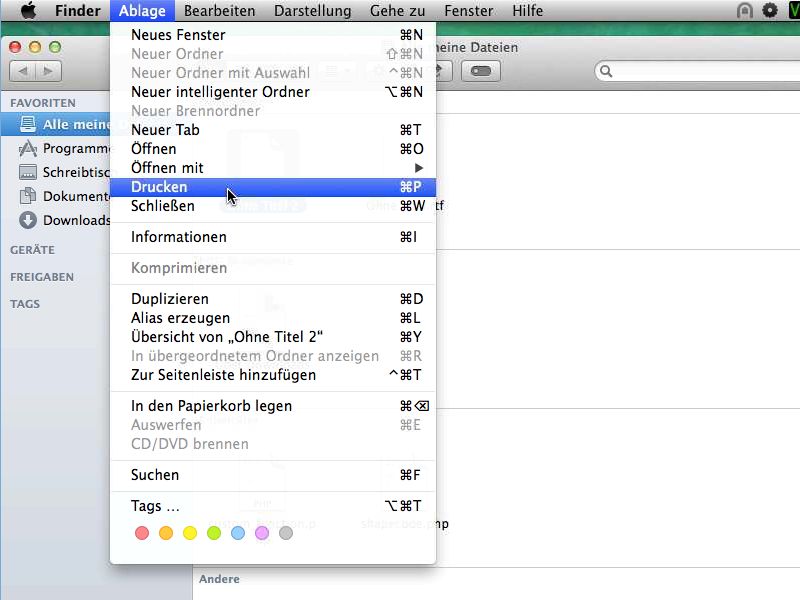Apply the blue tag color
Viewport: 800px width, 600px height.
(x=238, y=534)
